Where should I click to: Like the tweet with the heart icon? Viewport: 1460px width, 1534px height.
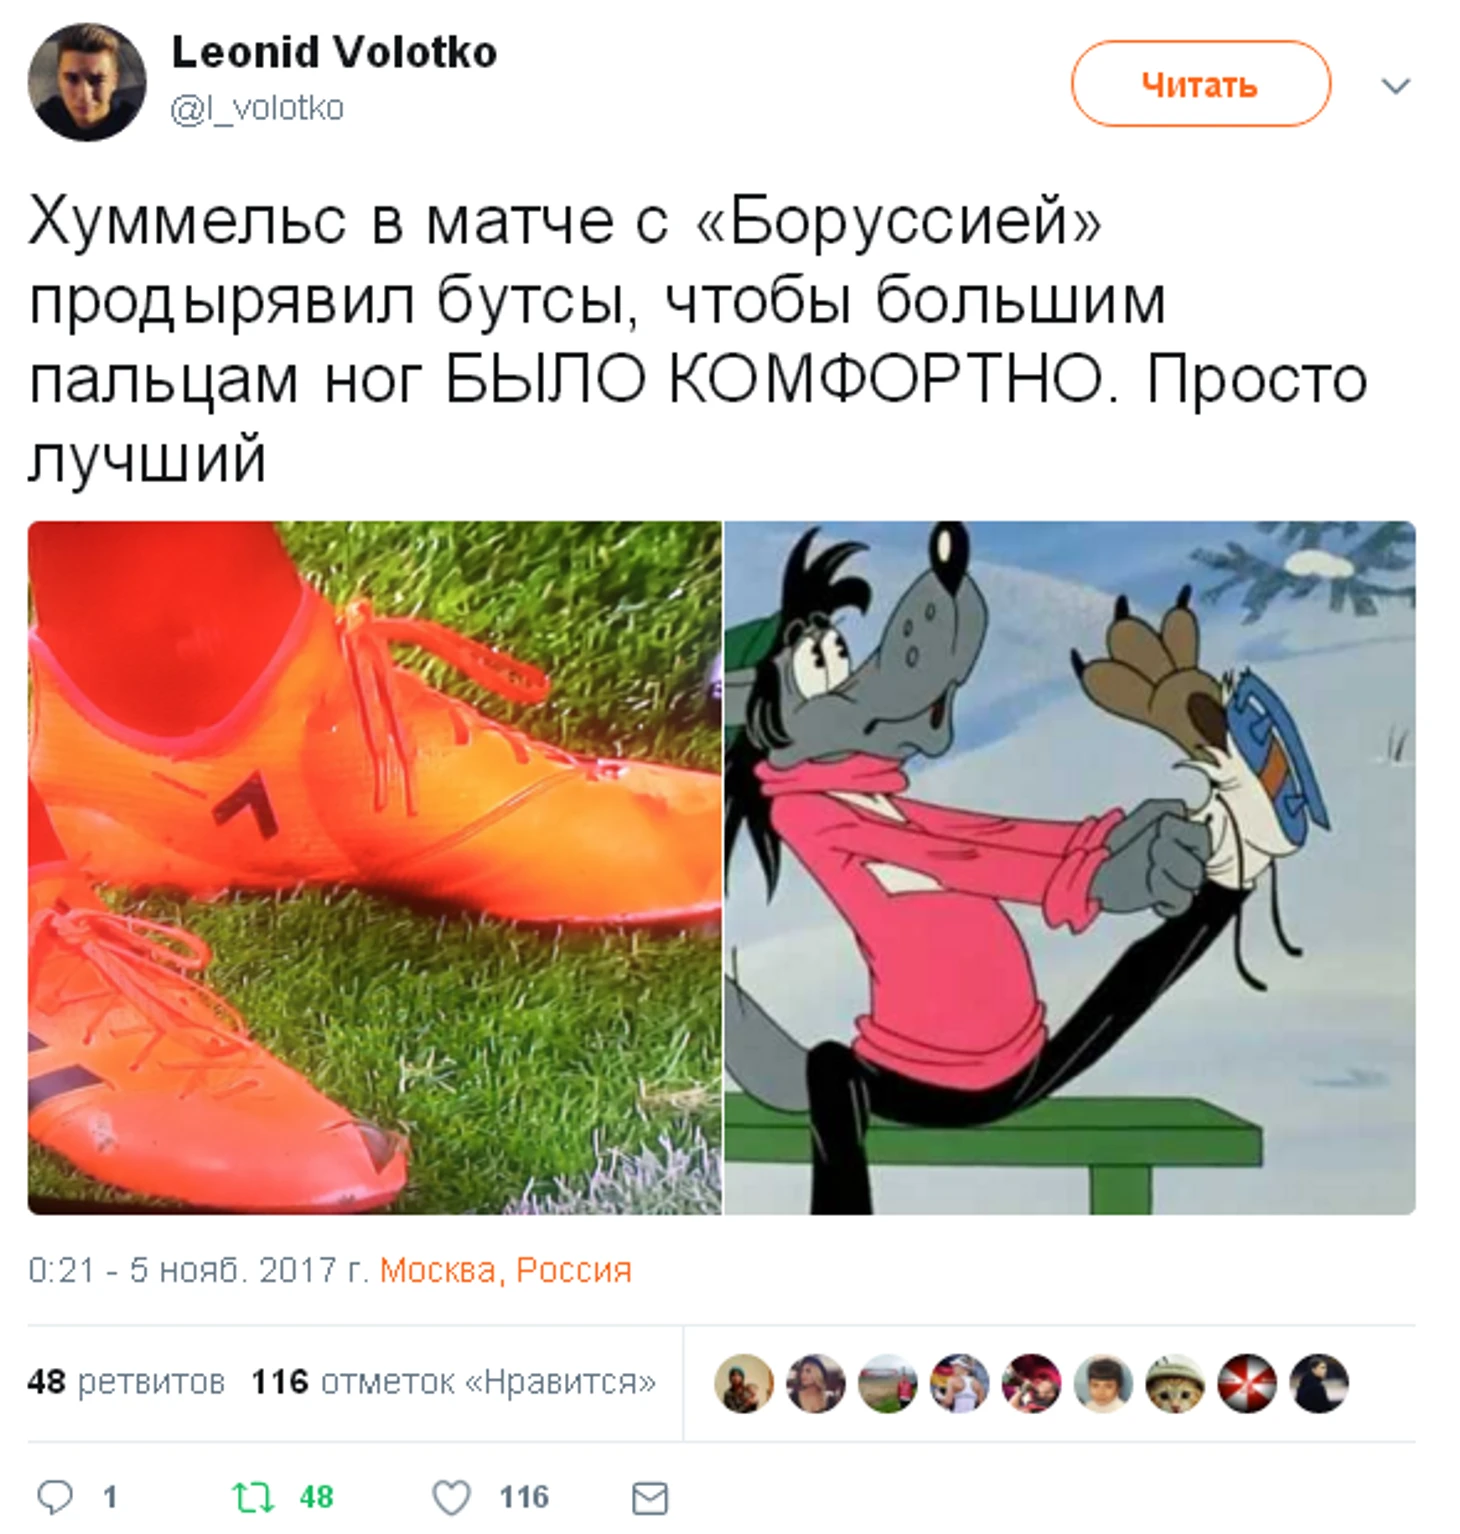tap(451, 1497)
